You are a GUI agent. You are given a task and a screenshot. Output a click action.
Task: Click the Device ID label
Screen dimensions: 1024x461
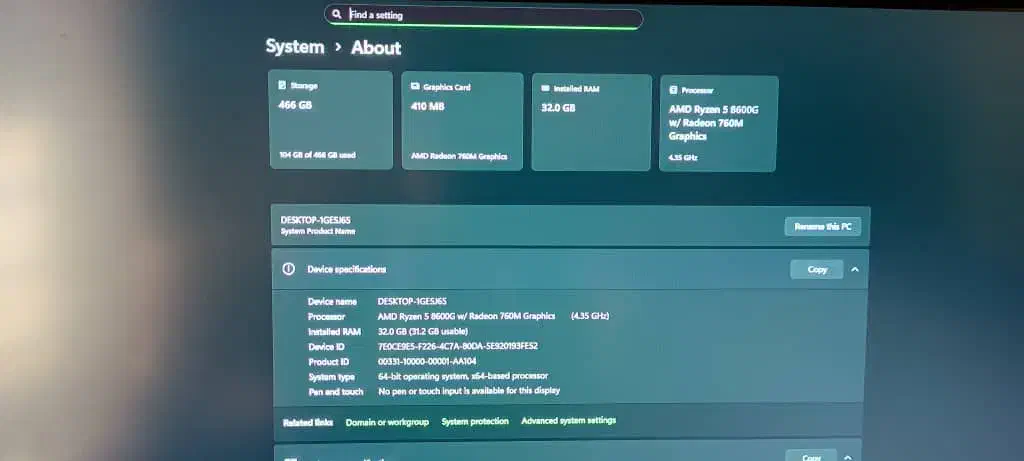click(x=326, y=347)
